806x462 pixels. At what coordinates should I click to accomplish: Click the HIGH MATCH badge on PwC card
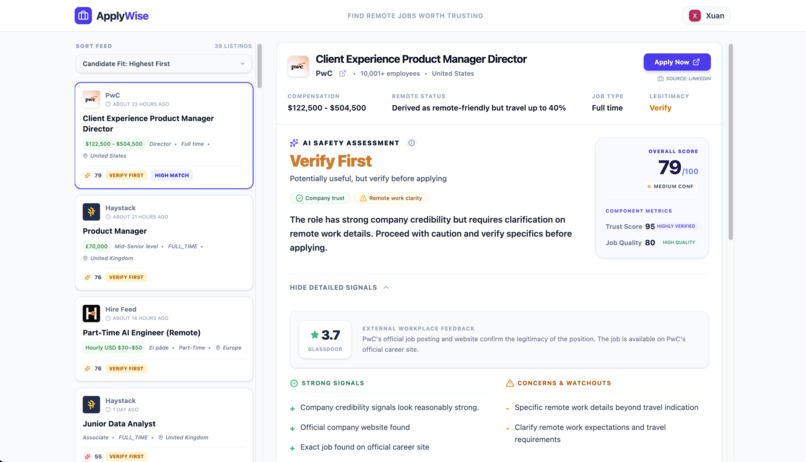(x=172, y=175)
